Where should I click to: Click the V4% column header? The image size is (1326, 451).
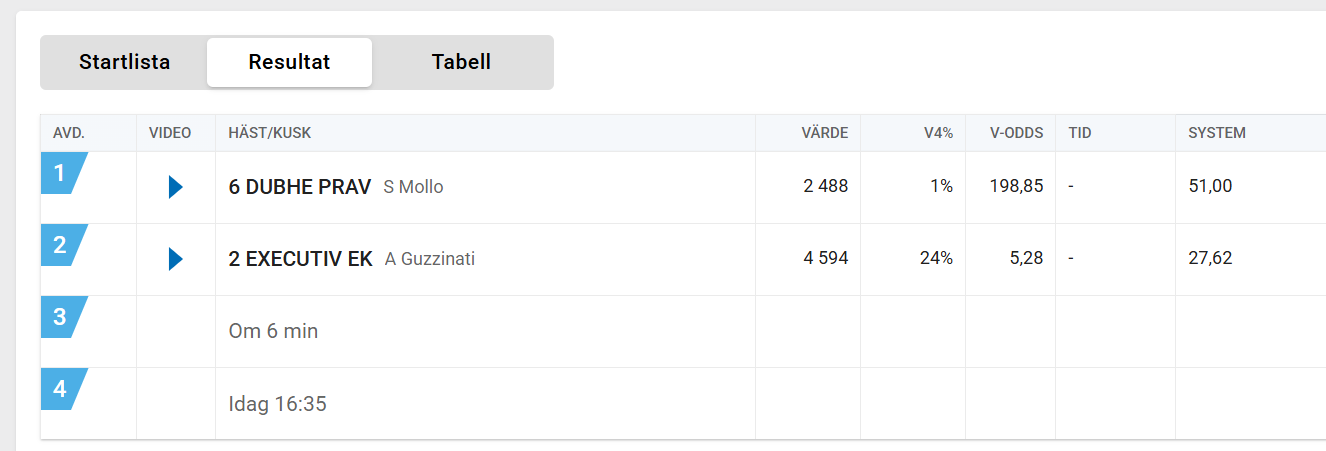tap(938, 133)
